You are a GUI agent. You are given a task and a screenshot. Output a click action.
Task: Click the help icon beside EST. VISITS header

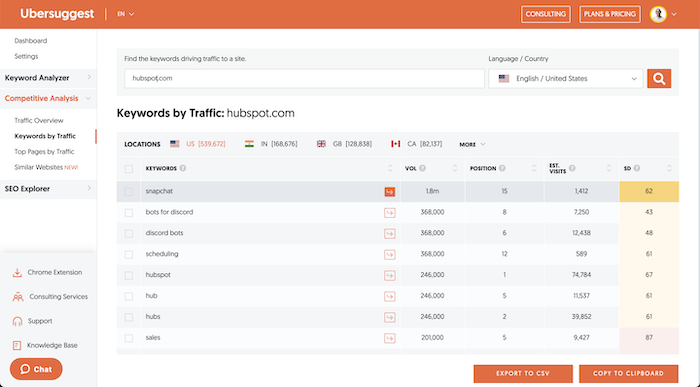tap(572, 168)
